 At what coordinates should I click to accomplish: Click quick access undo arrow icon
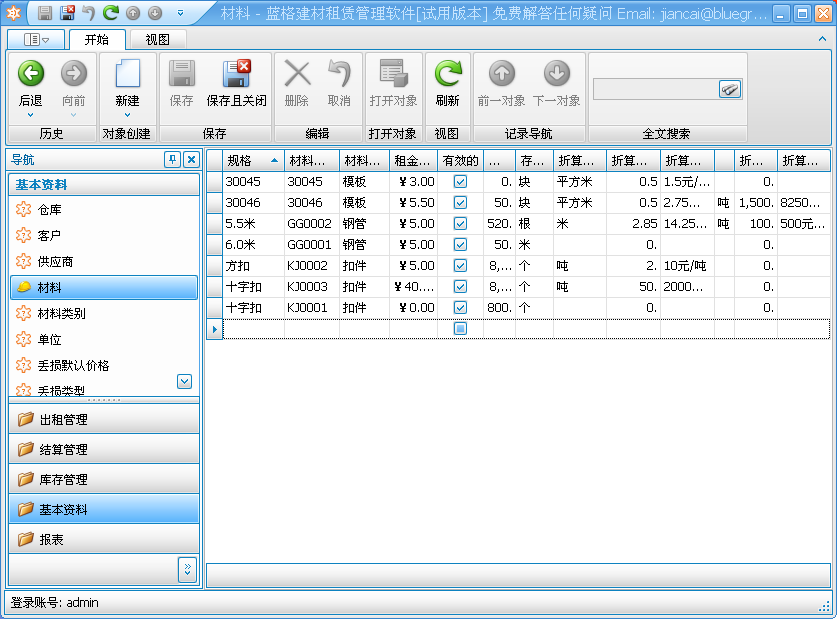pyautogui.click(x=89, y=13)
